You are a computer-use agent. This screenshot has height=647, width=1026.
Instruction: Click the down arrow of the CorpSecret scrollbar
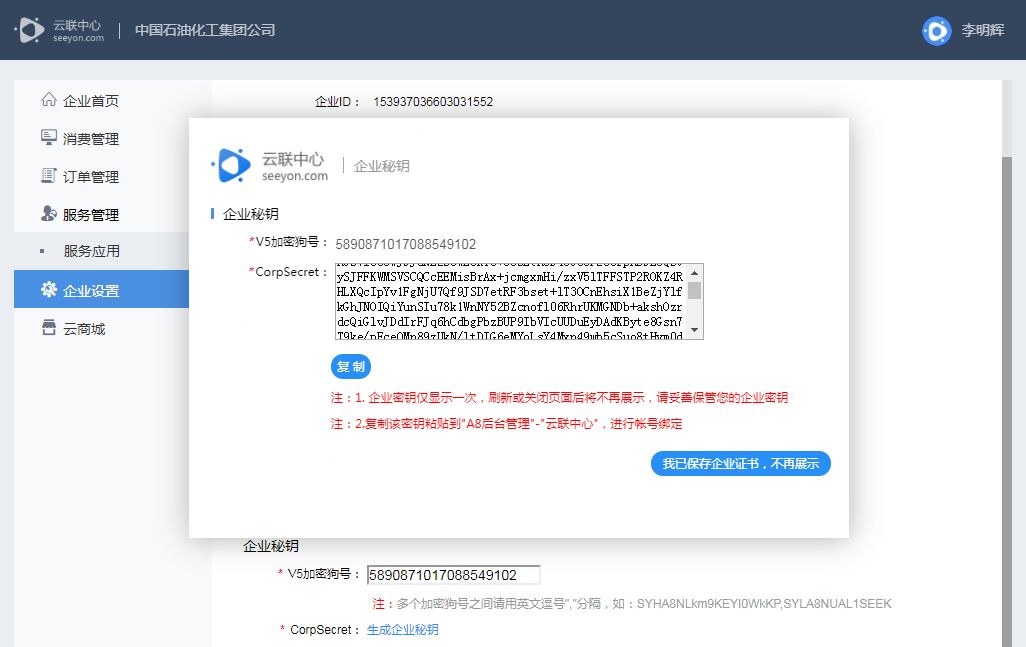point(695,330)
